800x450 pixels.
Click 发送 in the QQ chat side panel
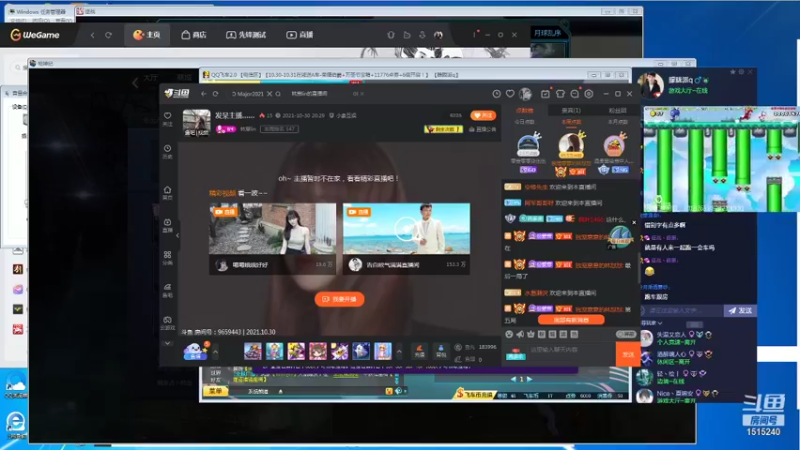pos(740,310)
